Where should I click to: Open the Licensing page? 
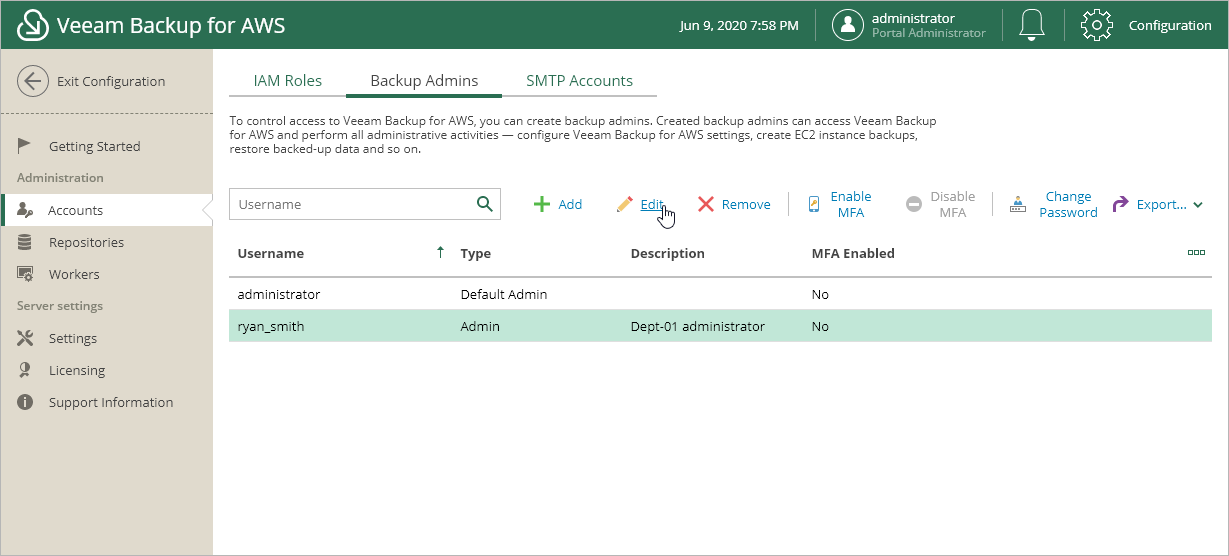click(77, 370)
